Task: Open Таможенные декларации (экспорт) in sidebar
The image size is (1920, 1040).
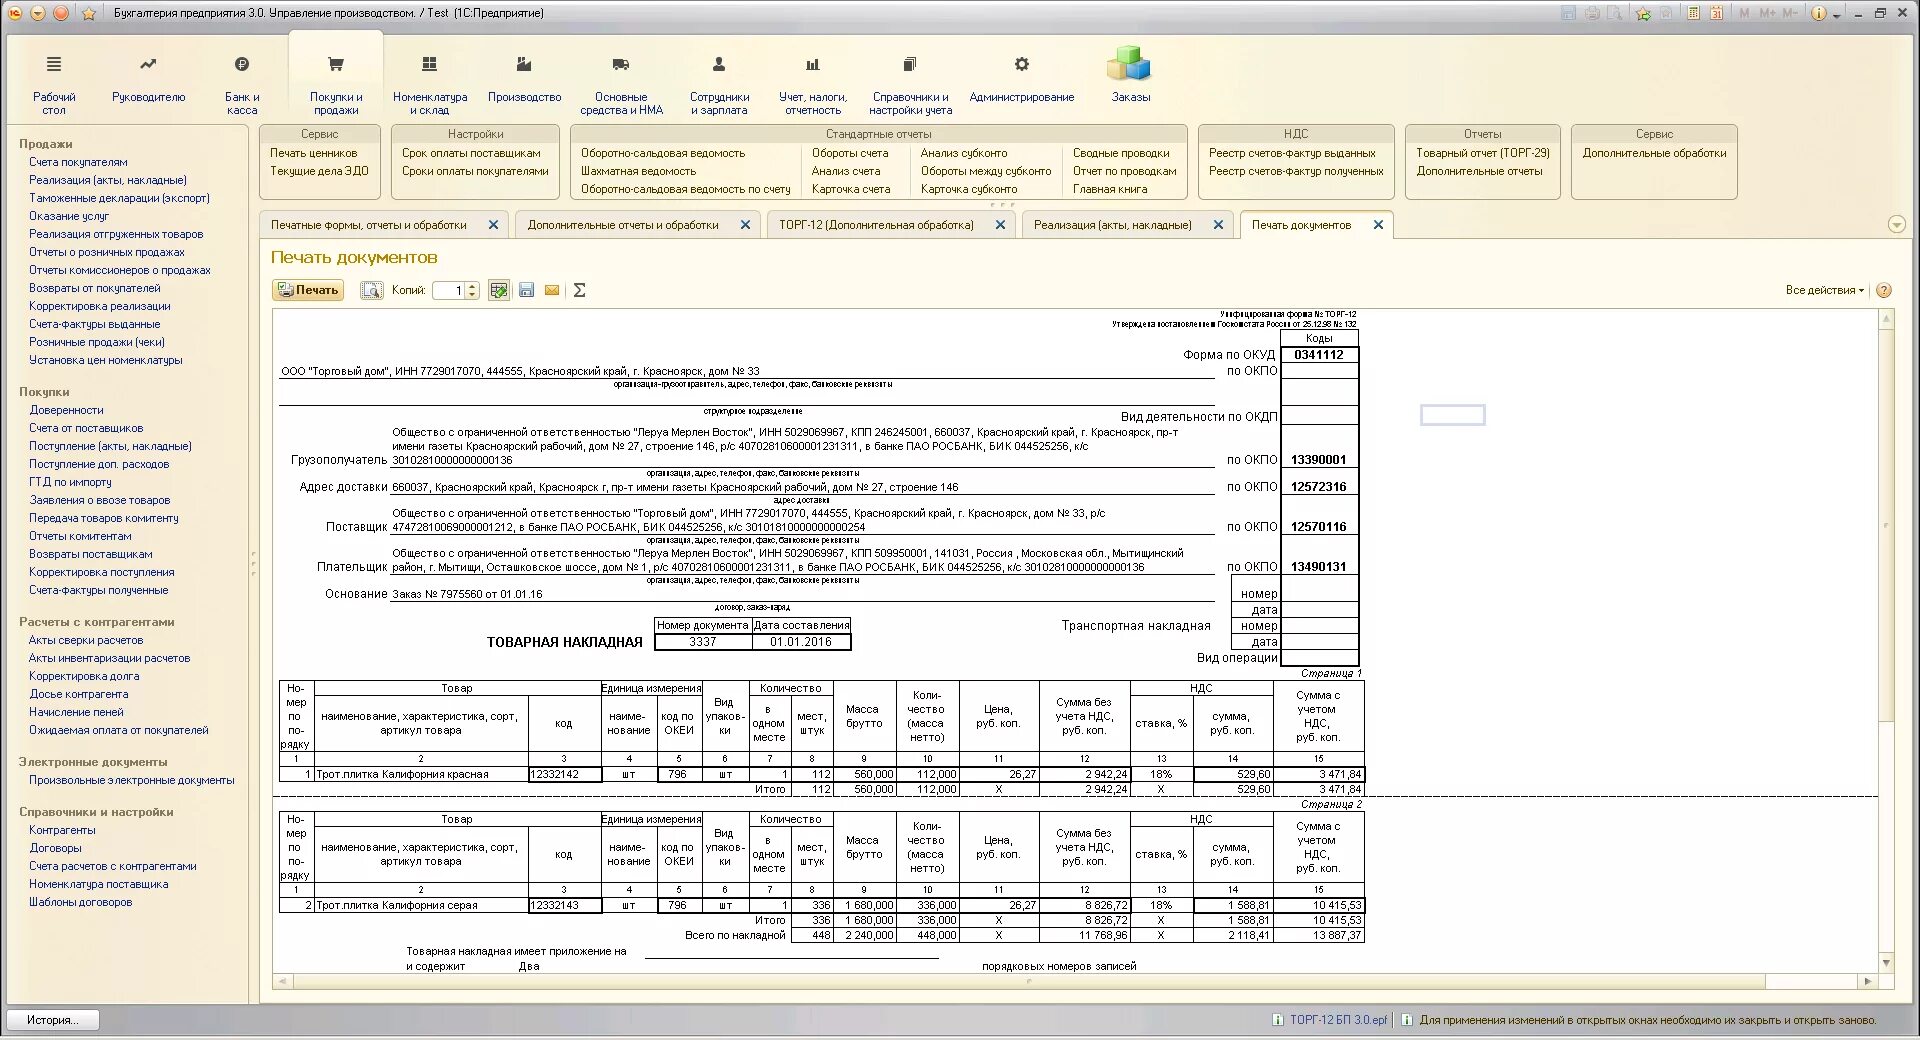Action: tap(119, 198)
